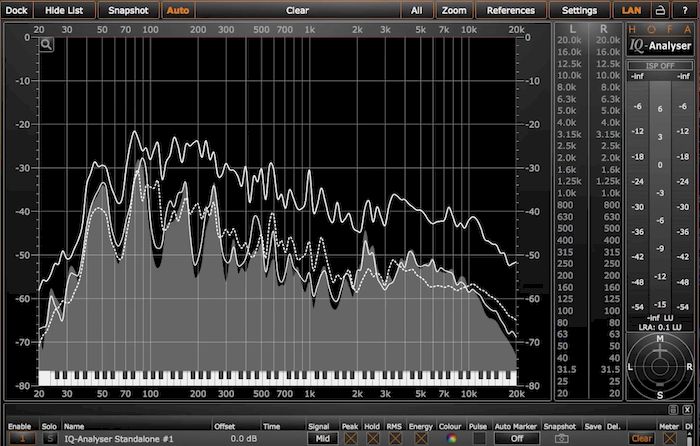The image size is (700, 446).
Task: Click the wide Clear button in the top bar
Action: (297, 10)
